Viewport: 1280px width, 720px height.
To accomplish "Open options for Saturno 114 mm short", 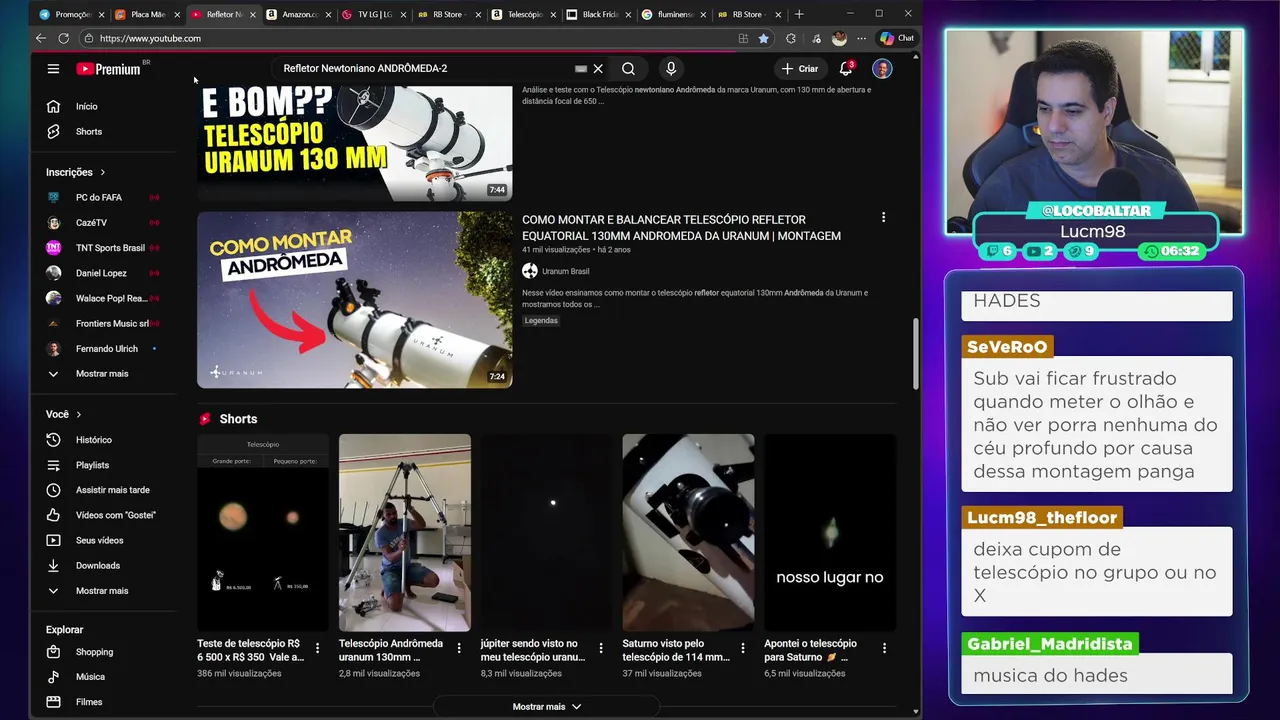I will pos(743,648).
